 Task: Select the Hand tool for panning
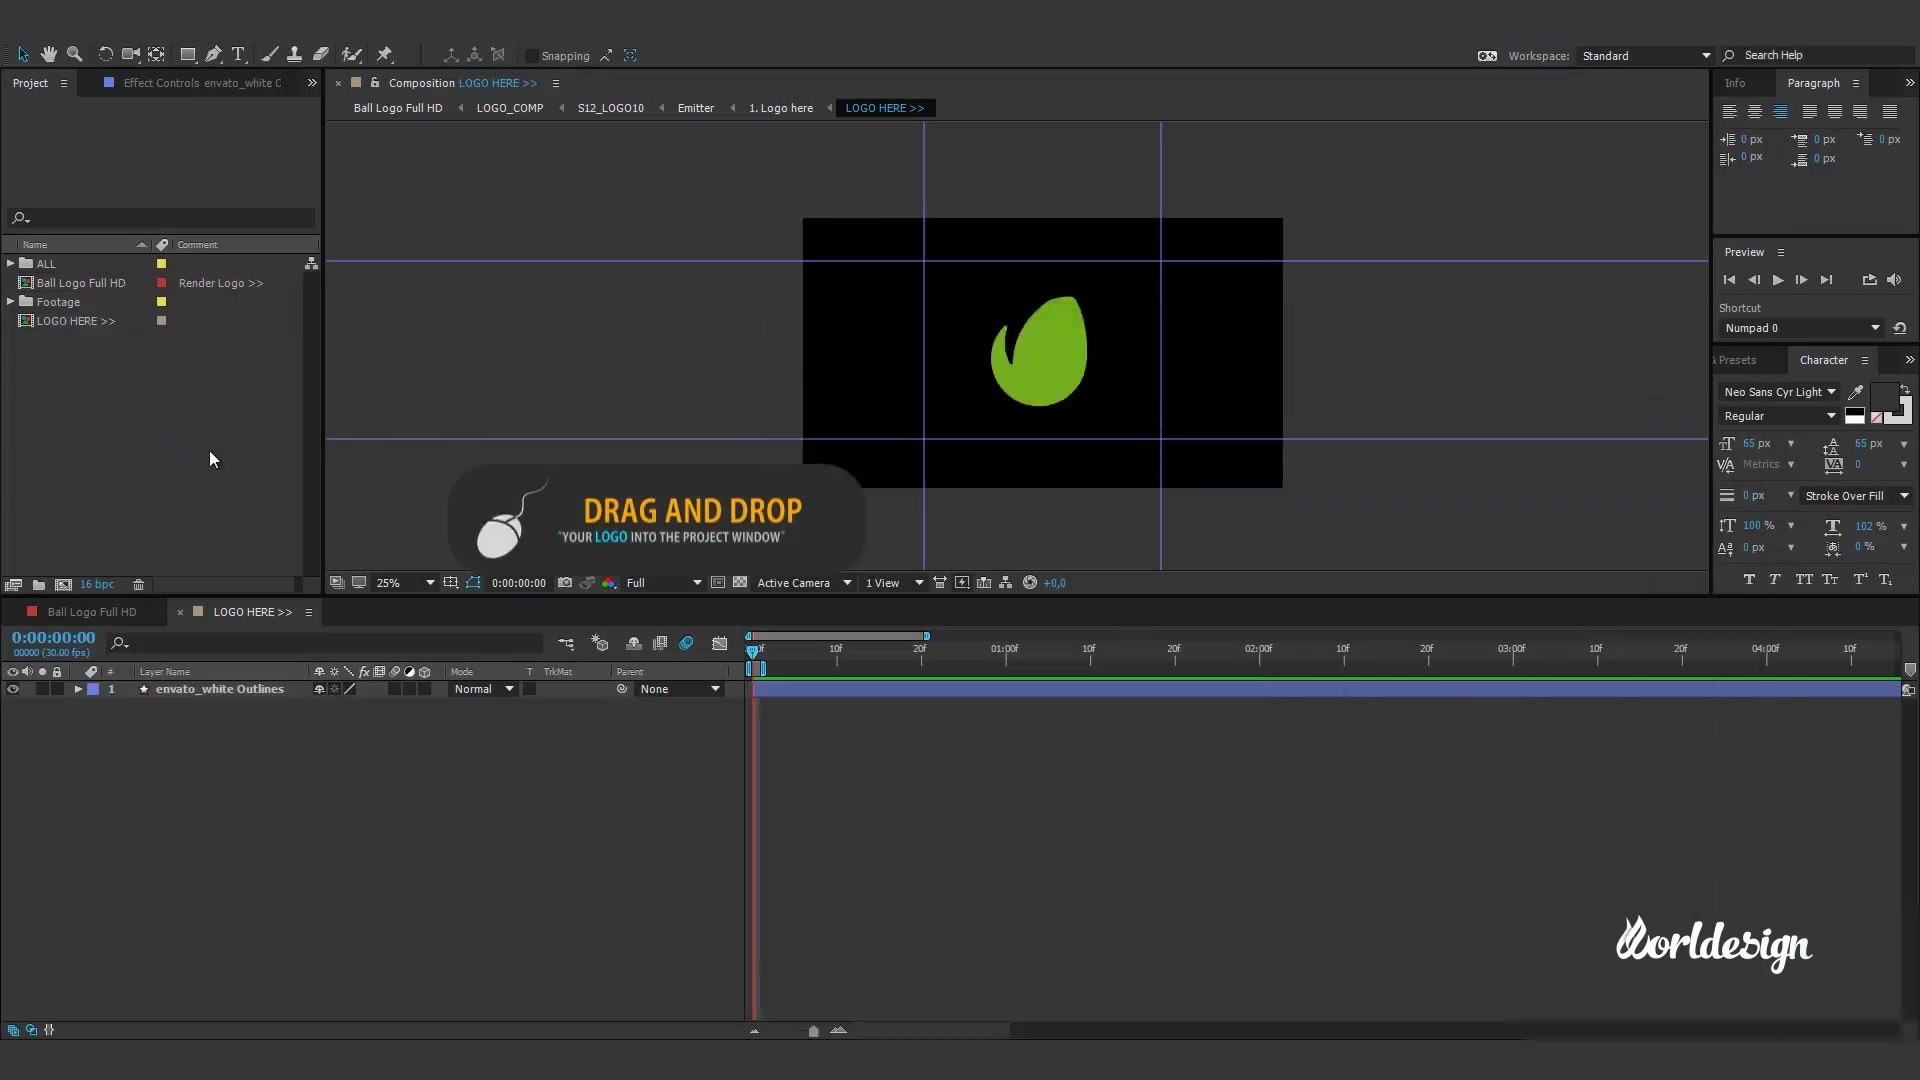point(49,54)
